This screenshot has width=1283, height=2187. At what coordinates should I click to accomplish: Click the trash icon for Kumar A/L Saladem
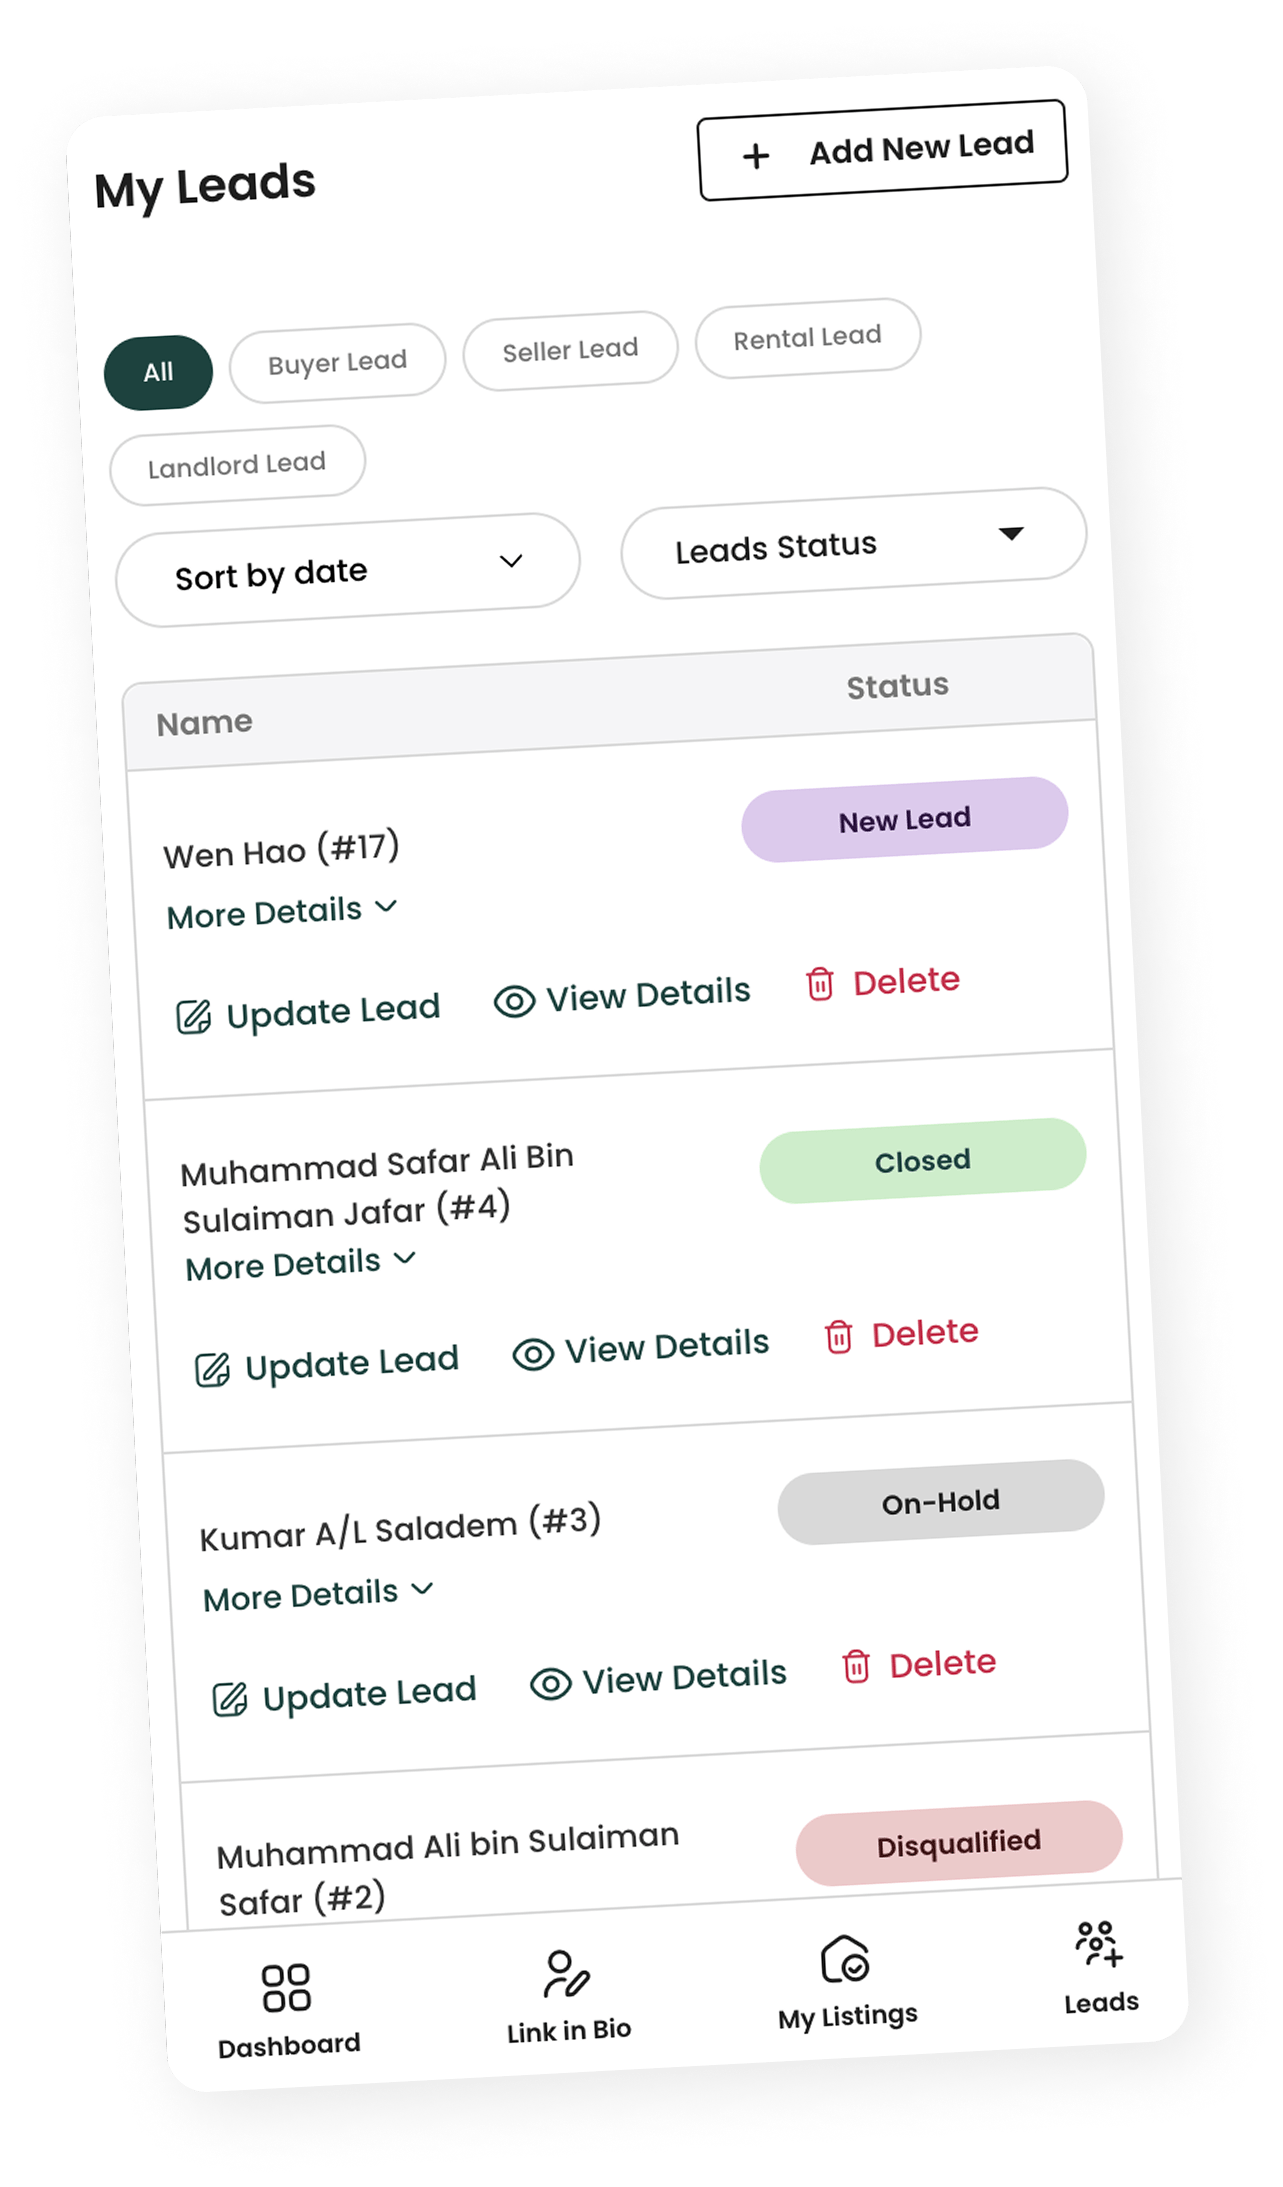[856, 1667]
